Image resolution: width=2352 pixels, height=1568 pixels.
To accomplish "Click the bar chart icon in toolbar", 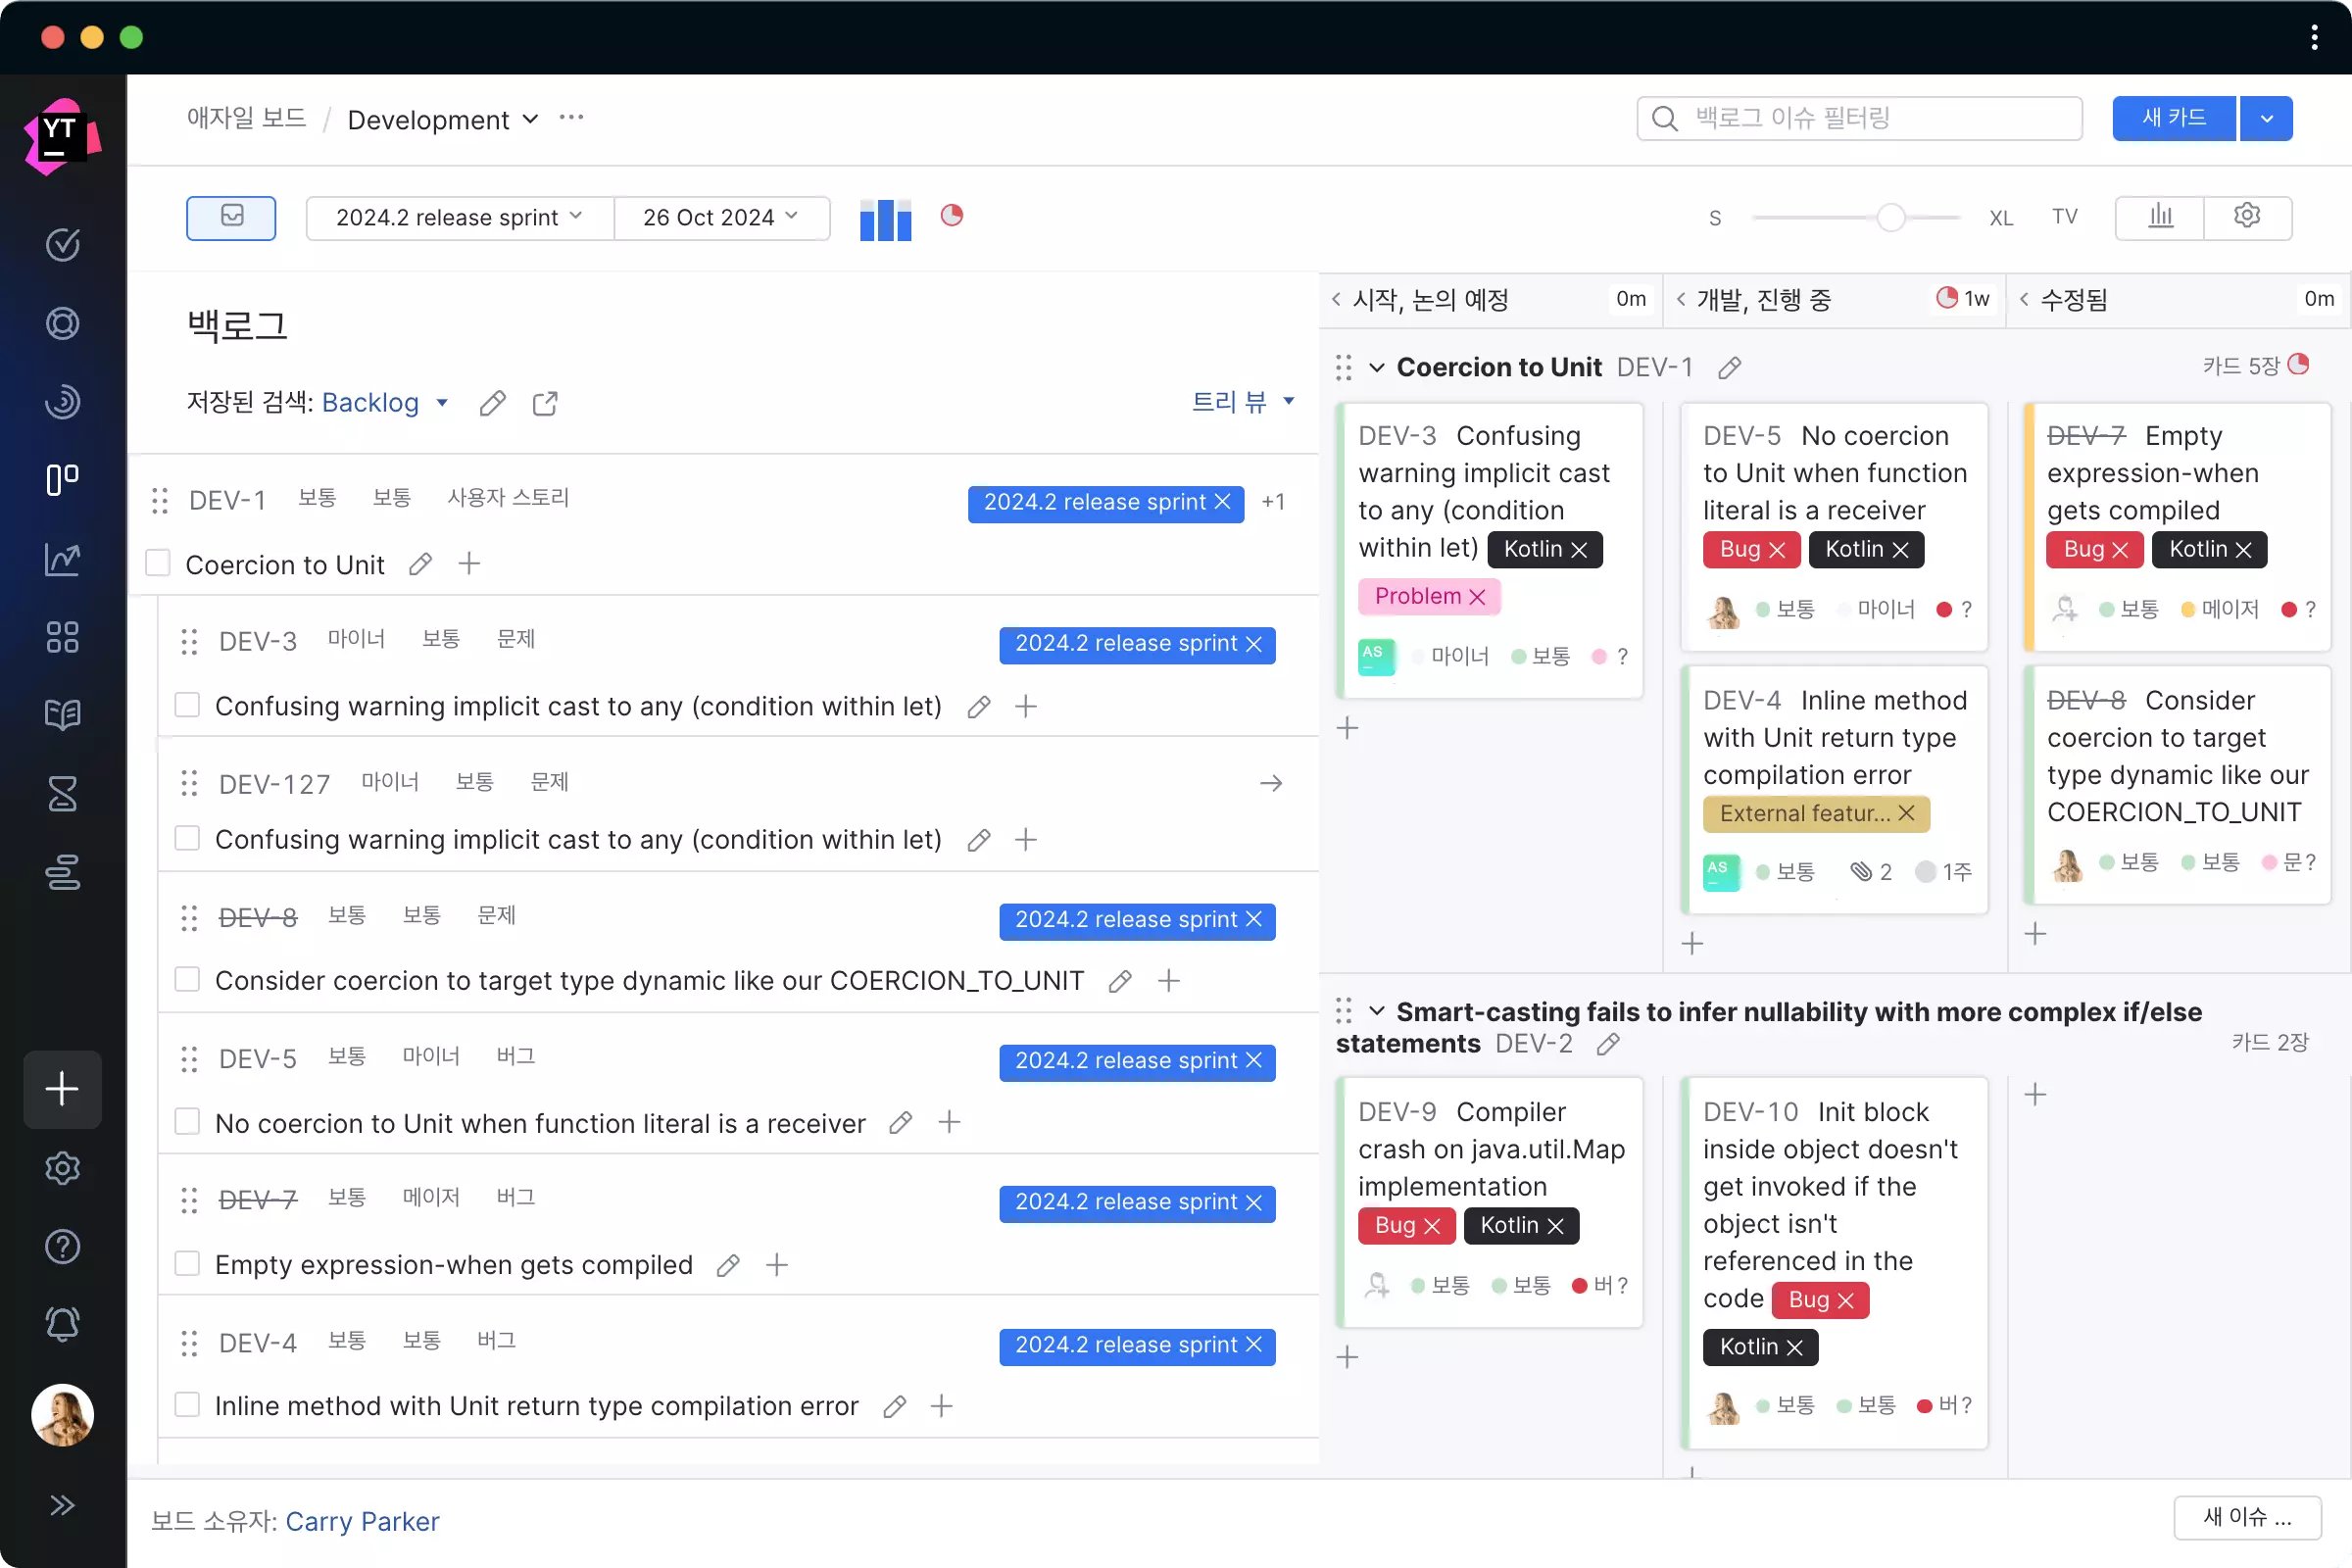I will point(886,217).
